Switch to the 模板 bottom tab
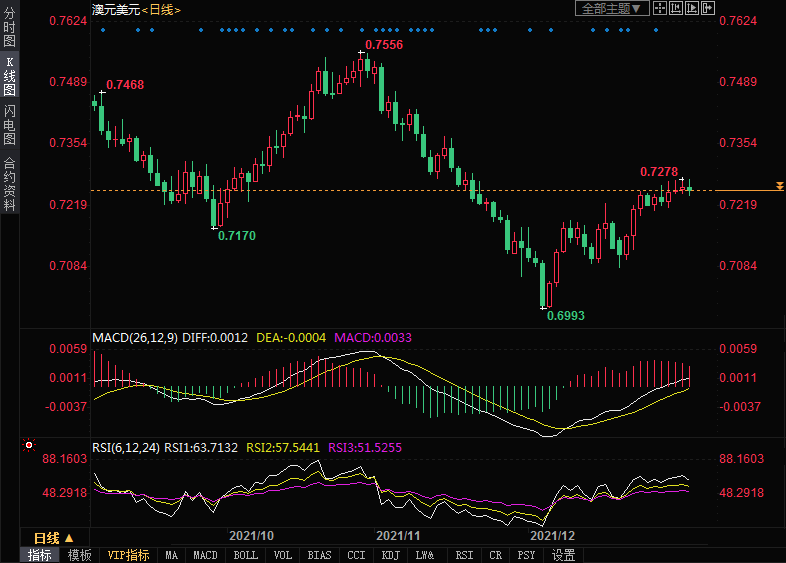 80,555
